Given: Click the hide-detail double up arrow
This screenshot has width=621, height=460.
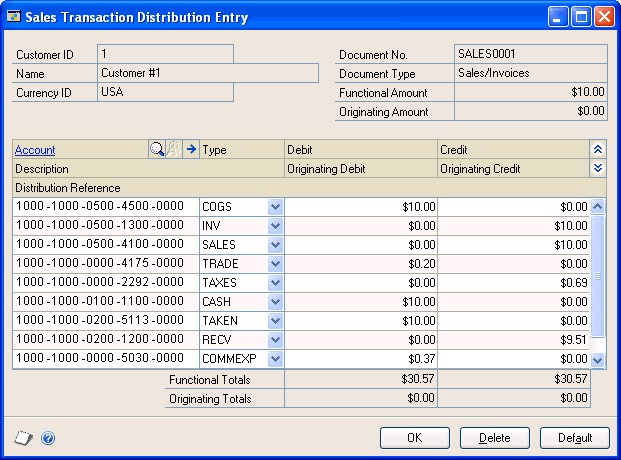Looking at the screenshot, I should 598,149.
